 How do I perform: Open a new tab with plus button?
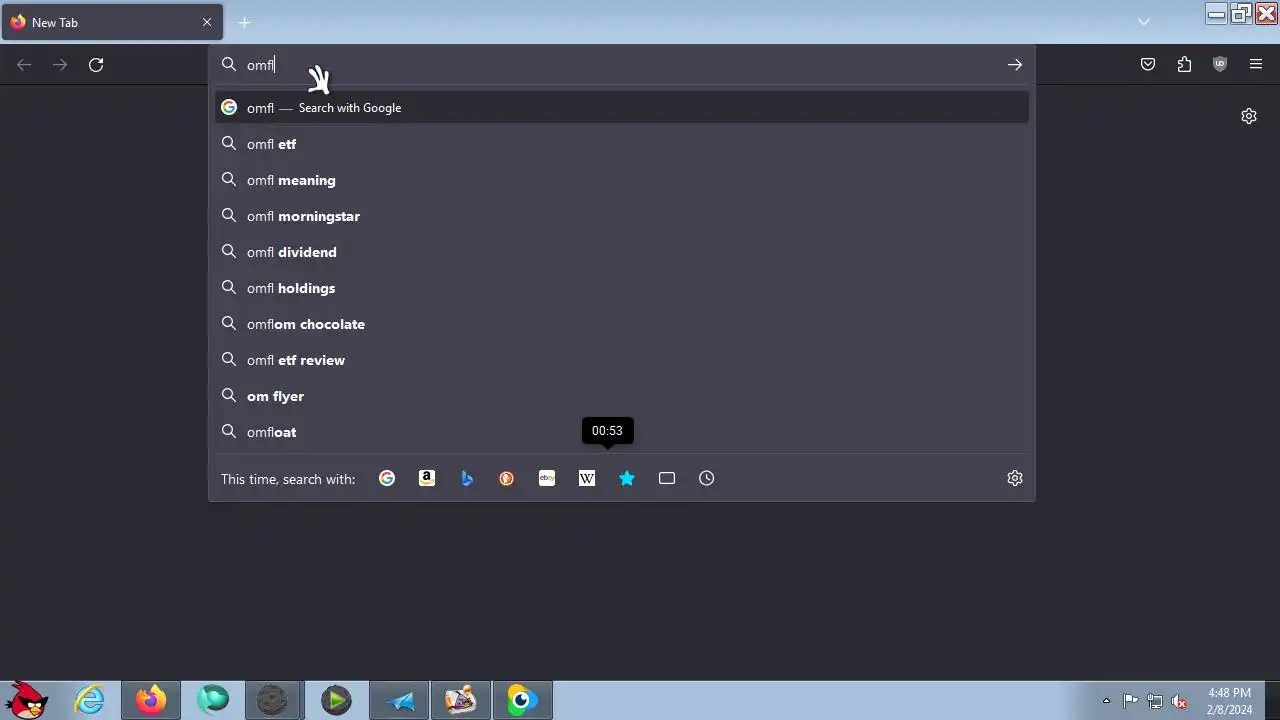pos(244,22)
